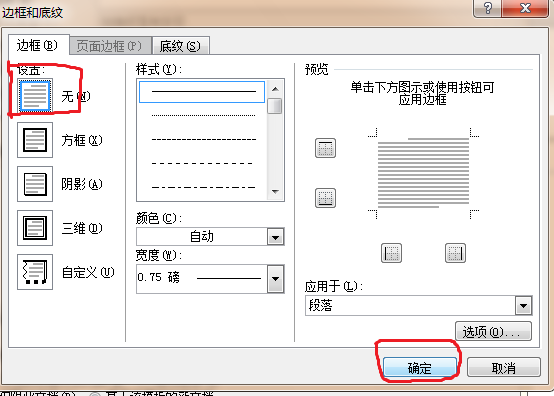Click the style list scroll-down arrow
Screen dimensions: 554x396
tap(275, 192)
